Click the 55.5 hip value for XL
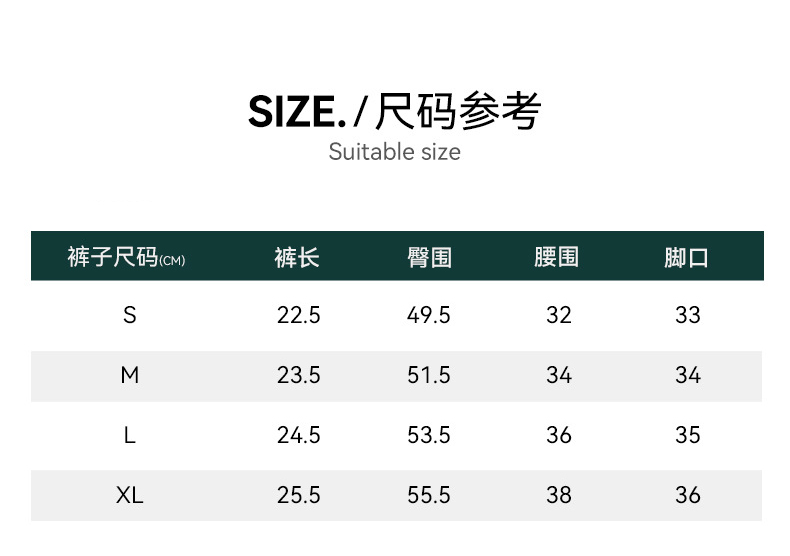The width and height of the screenshot is (790, 556). click(429, 495)
